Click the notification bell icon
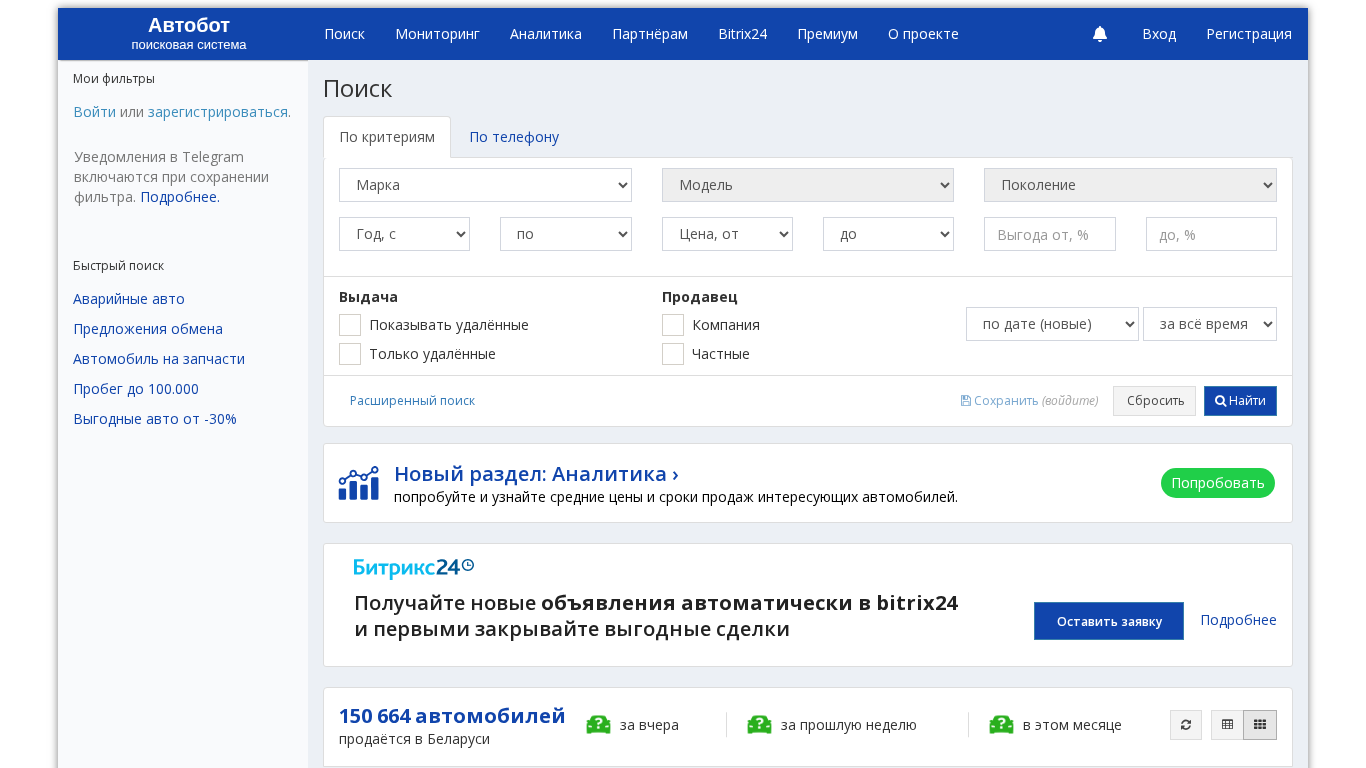 pos(1100,34)
